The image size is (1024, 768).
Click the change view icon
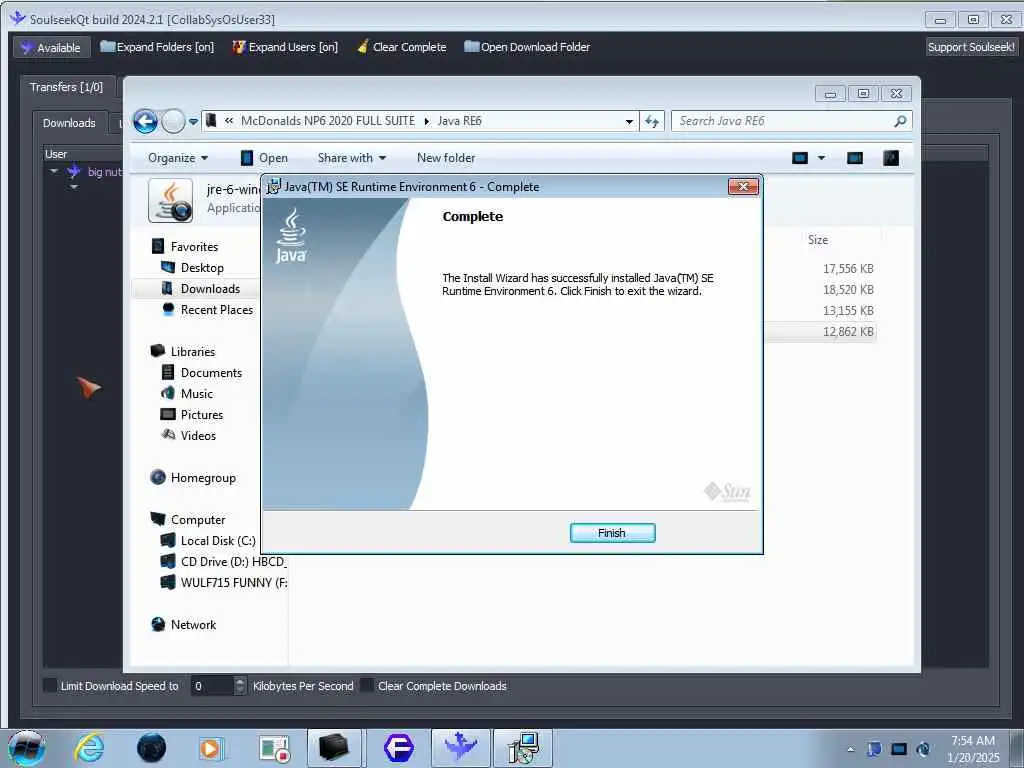[x=800, y=158]
